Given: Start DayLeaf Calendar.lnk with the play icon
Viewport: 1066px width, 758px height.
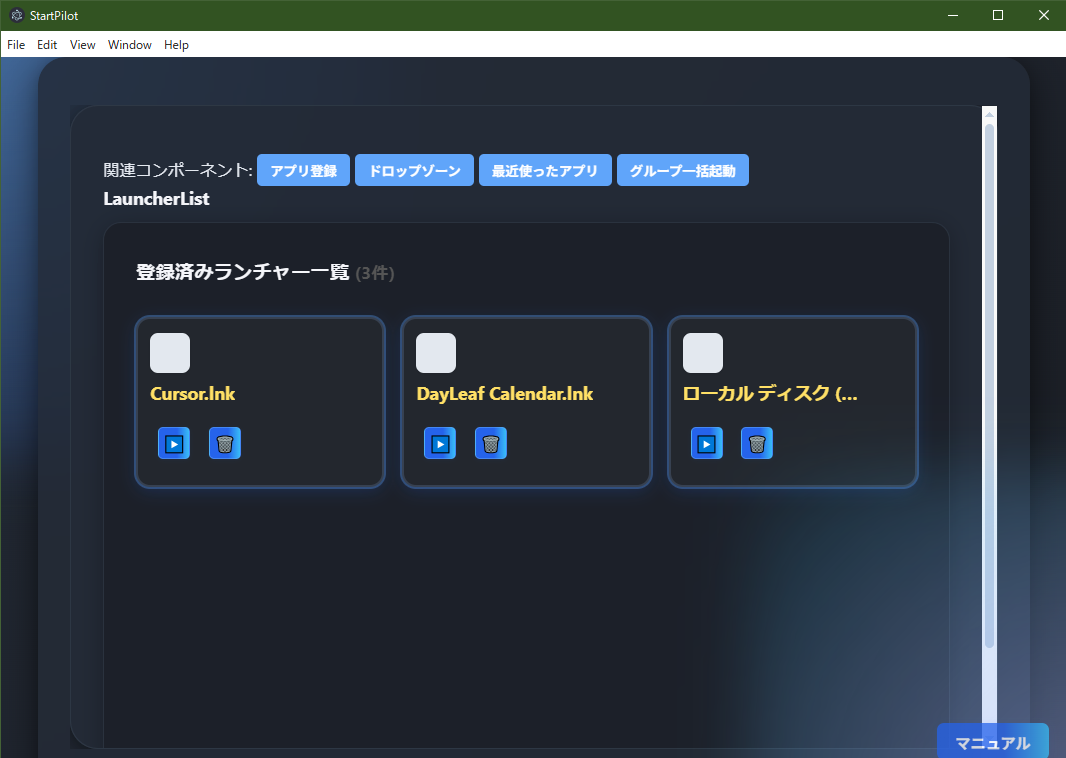Looking at the screenshot, I should click(439, 443).
